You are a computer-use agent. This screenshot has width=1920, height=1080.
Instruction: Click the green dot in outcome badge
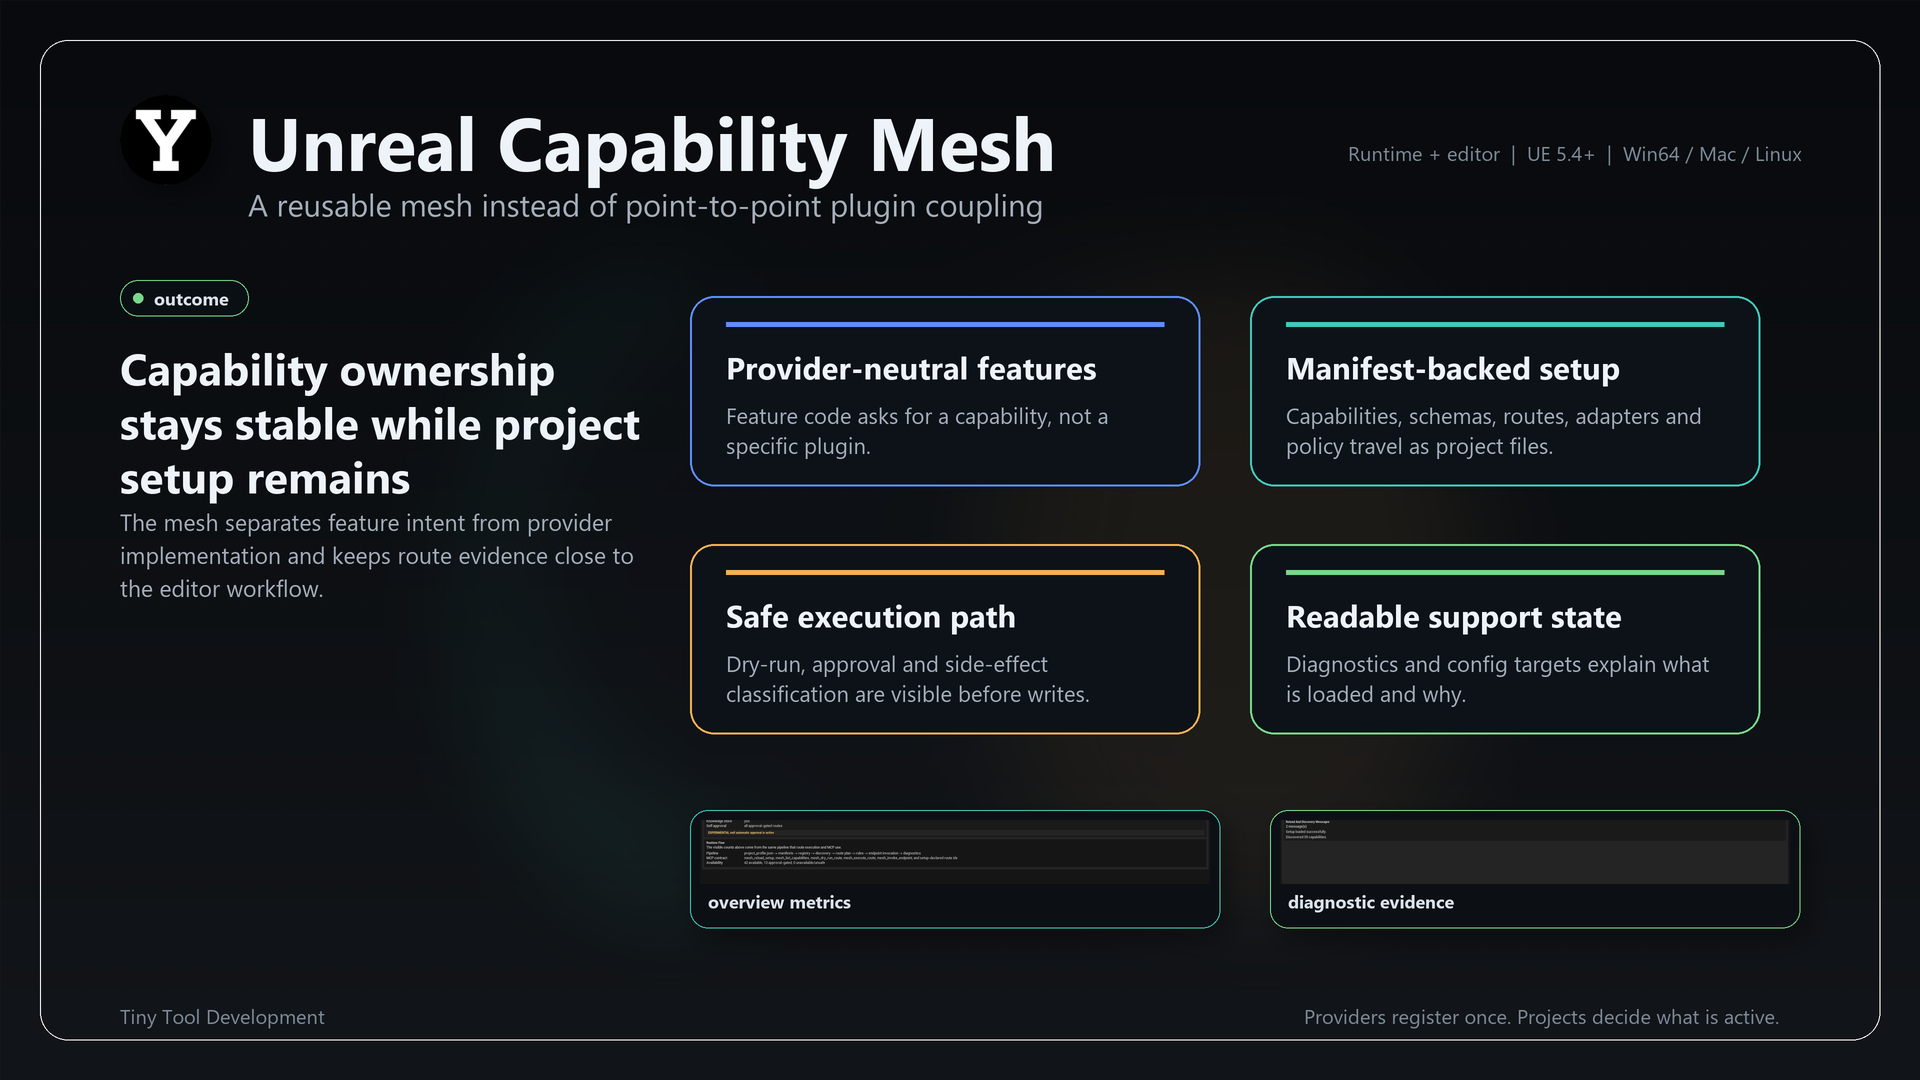pos(138,299)
